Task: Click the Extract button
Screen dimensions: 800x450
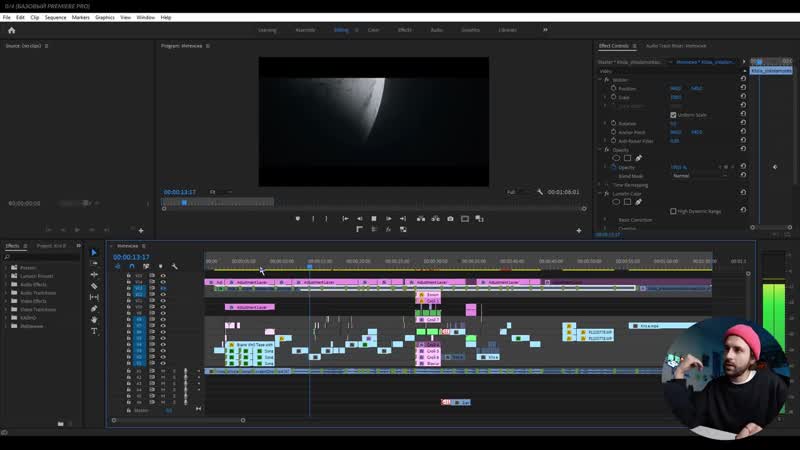Action: tap(436, 218)
